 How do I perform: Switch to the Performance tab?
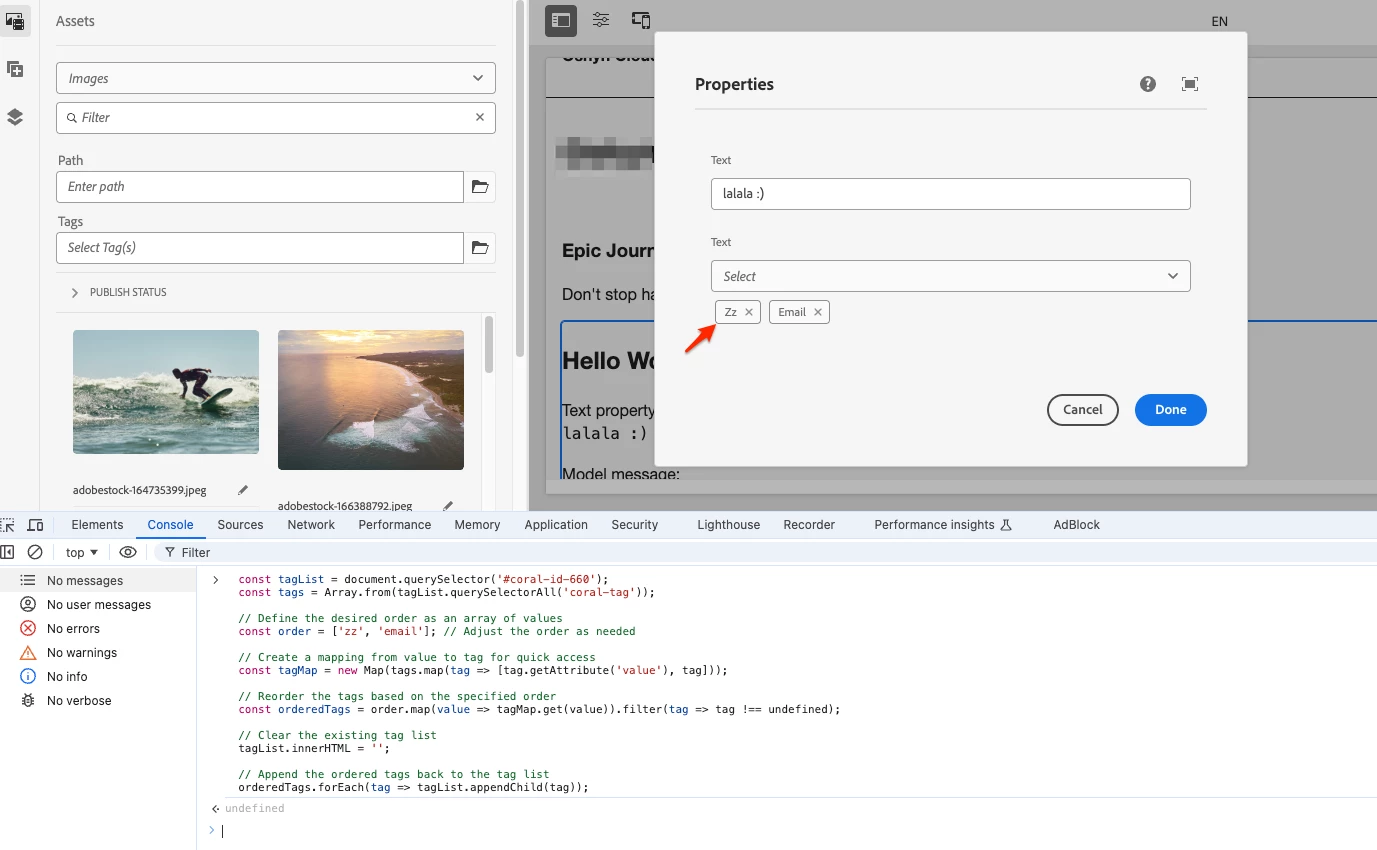click(x=395, y=525)
